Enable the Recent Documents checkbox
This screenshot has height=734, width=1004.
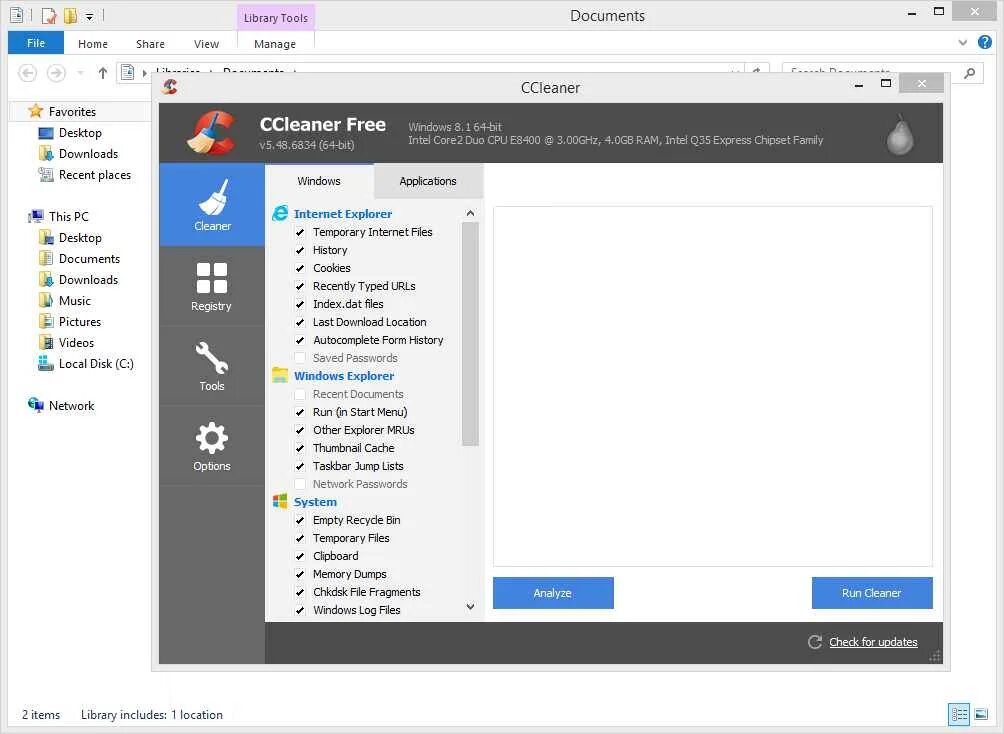[300, 394]
